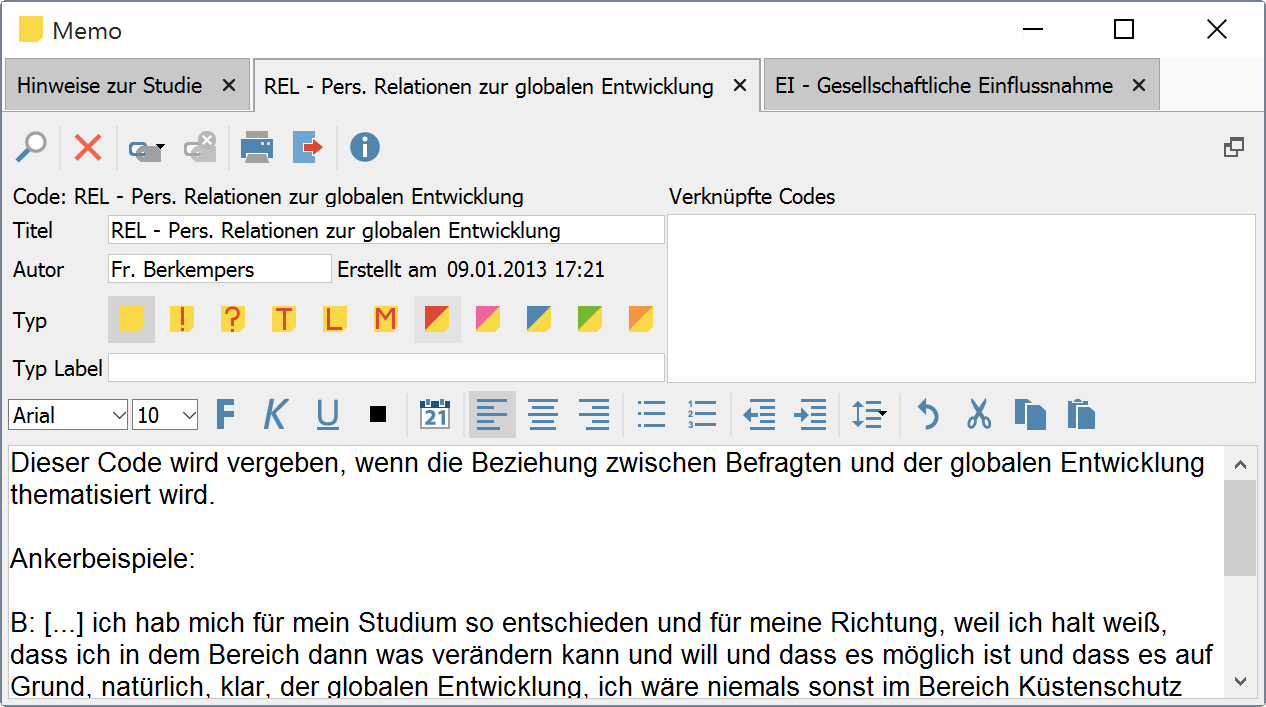Select blue-yellow memo type
Viewport: 1266px width, 707px height.
coord(539,319)
